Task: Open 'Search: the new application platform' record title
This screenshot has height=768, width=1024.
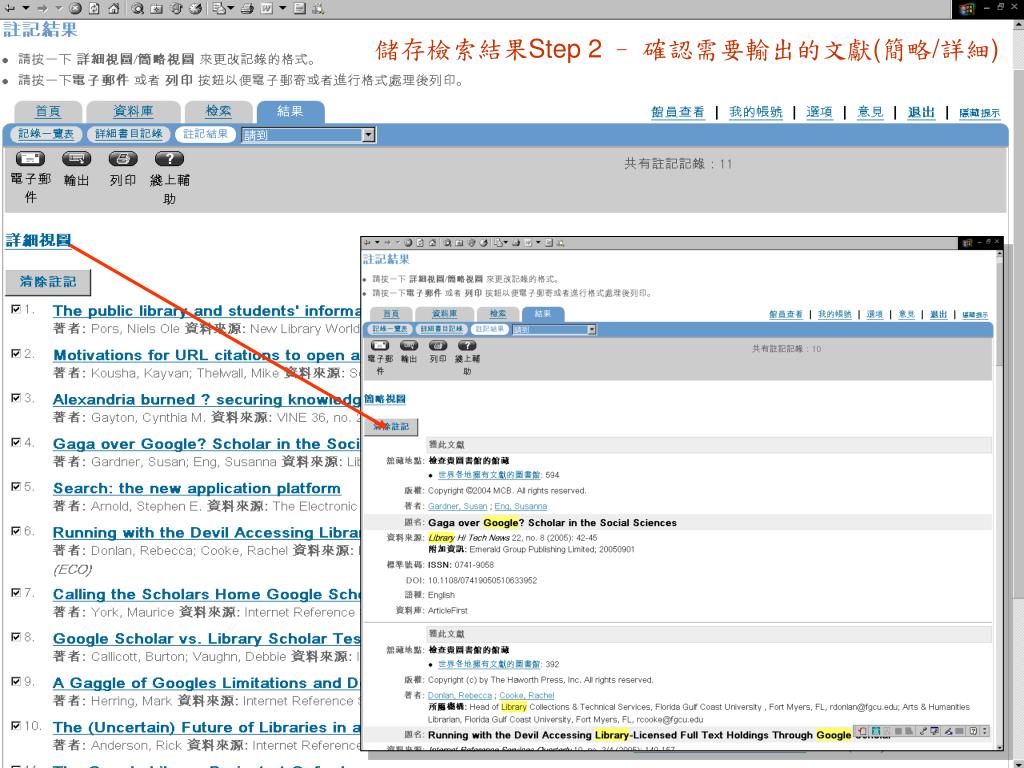Action: tap(197, 488)
